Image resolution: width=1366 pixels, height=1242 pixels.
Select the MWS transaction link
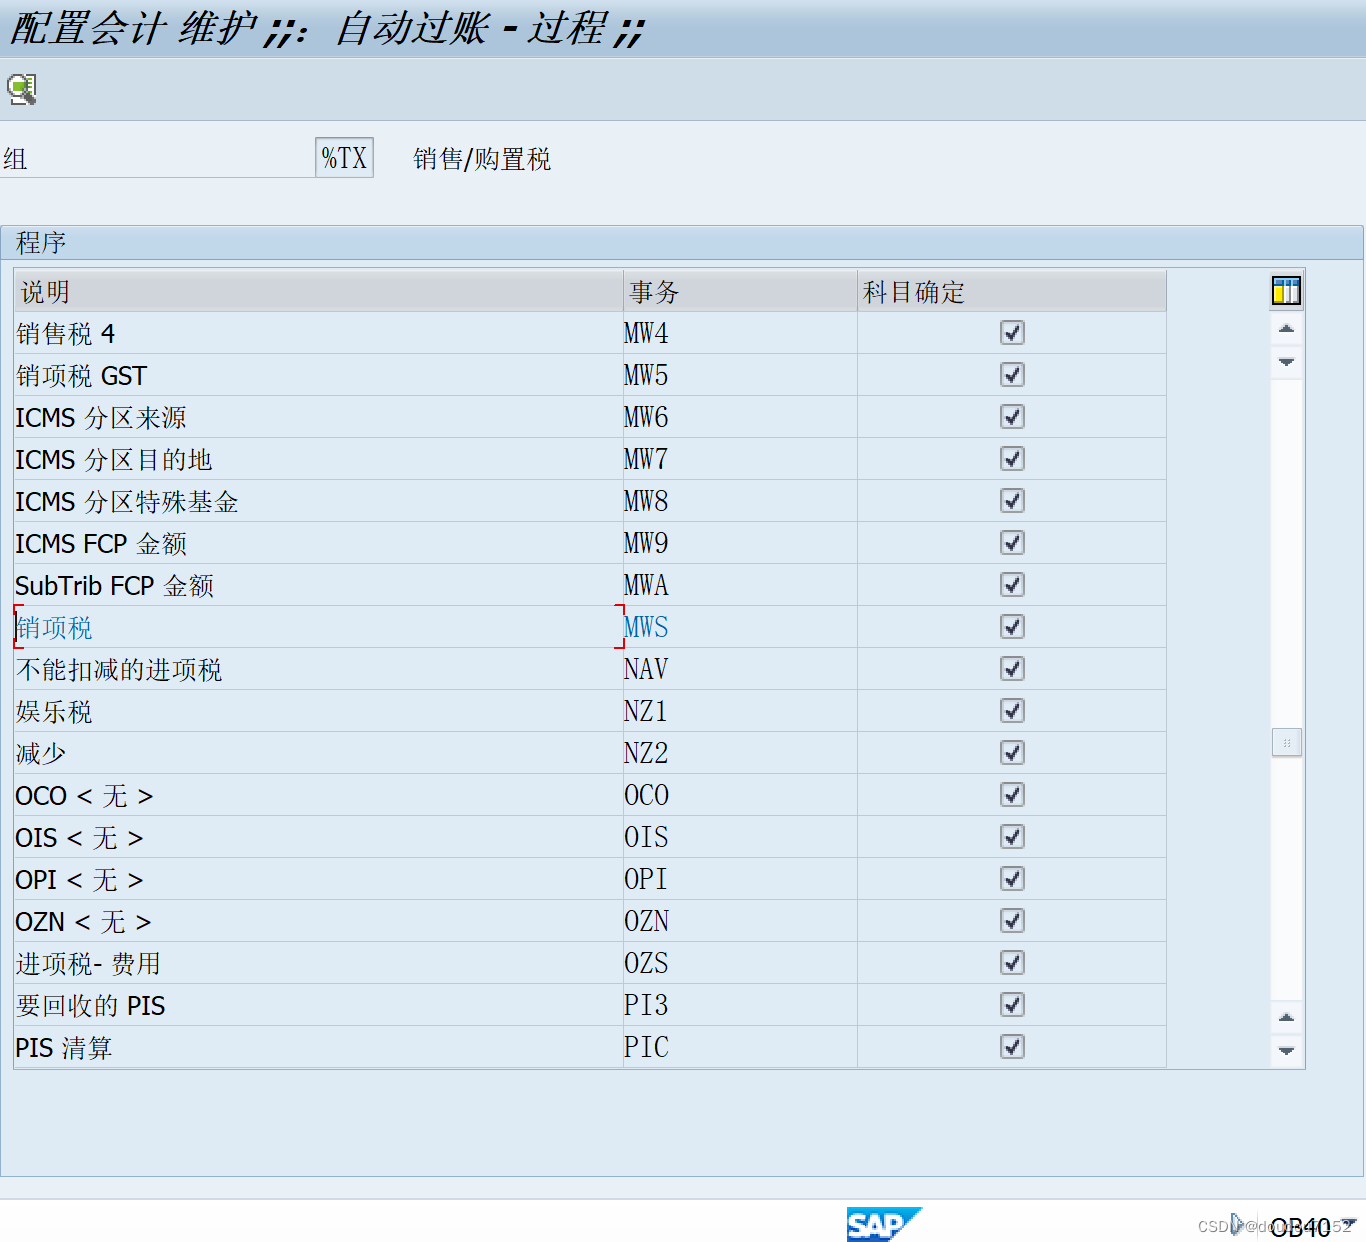pos(646,627)
